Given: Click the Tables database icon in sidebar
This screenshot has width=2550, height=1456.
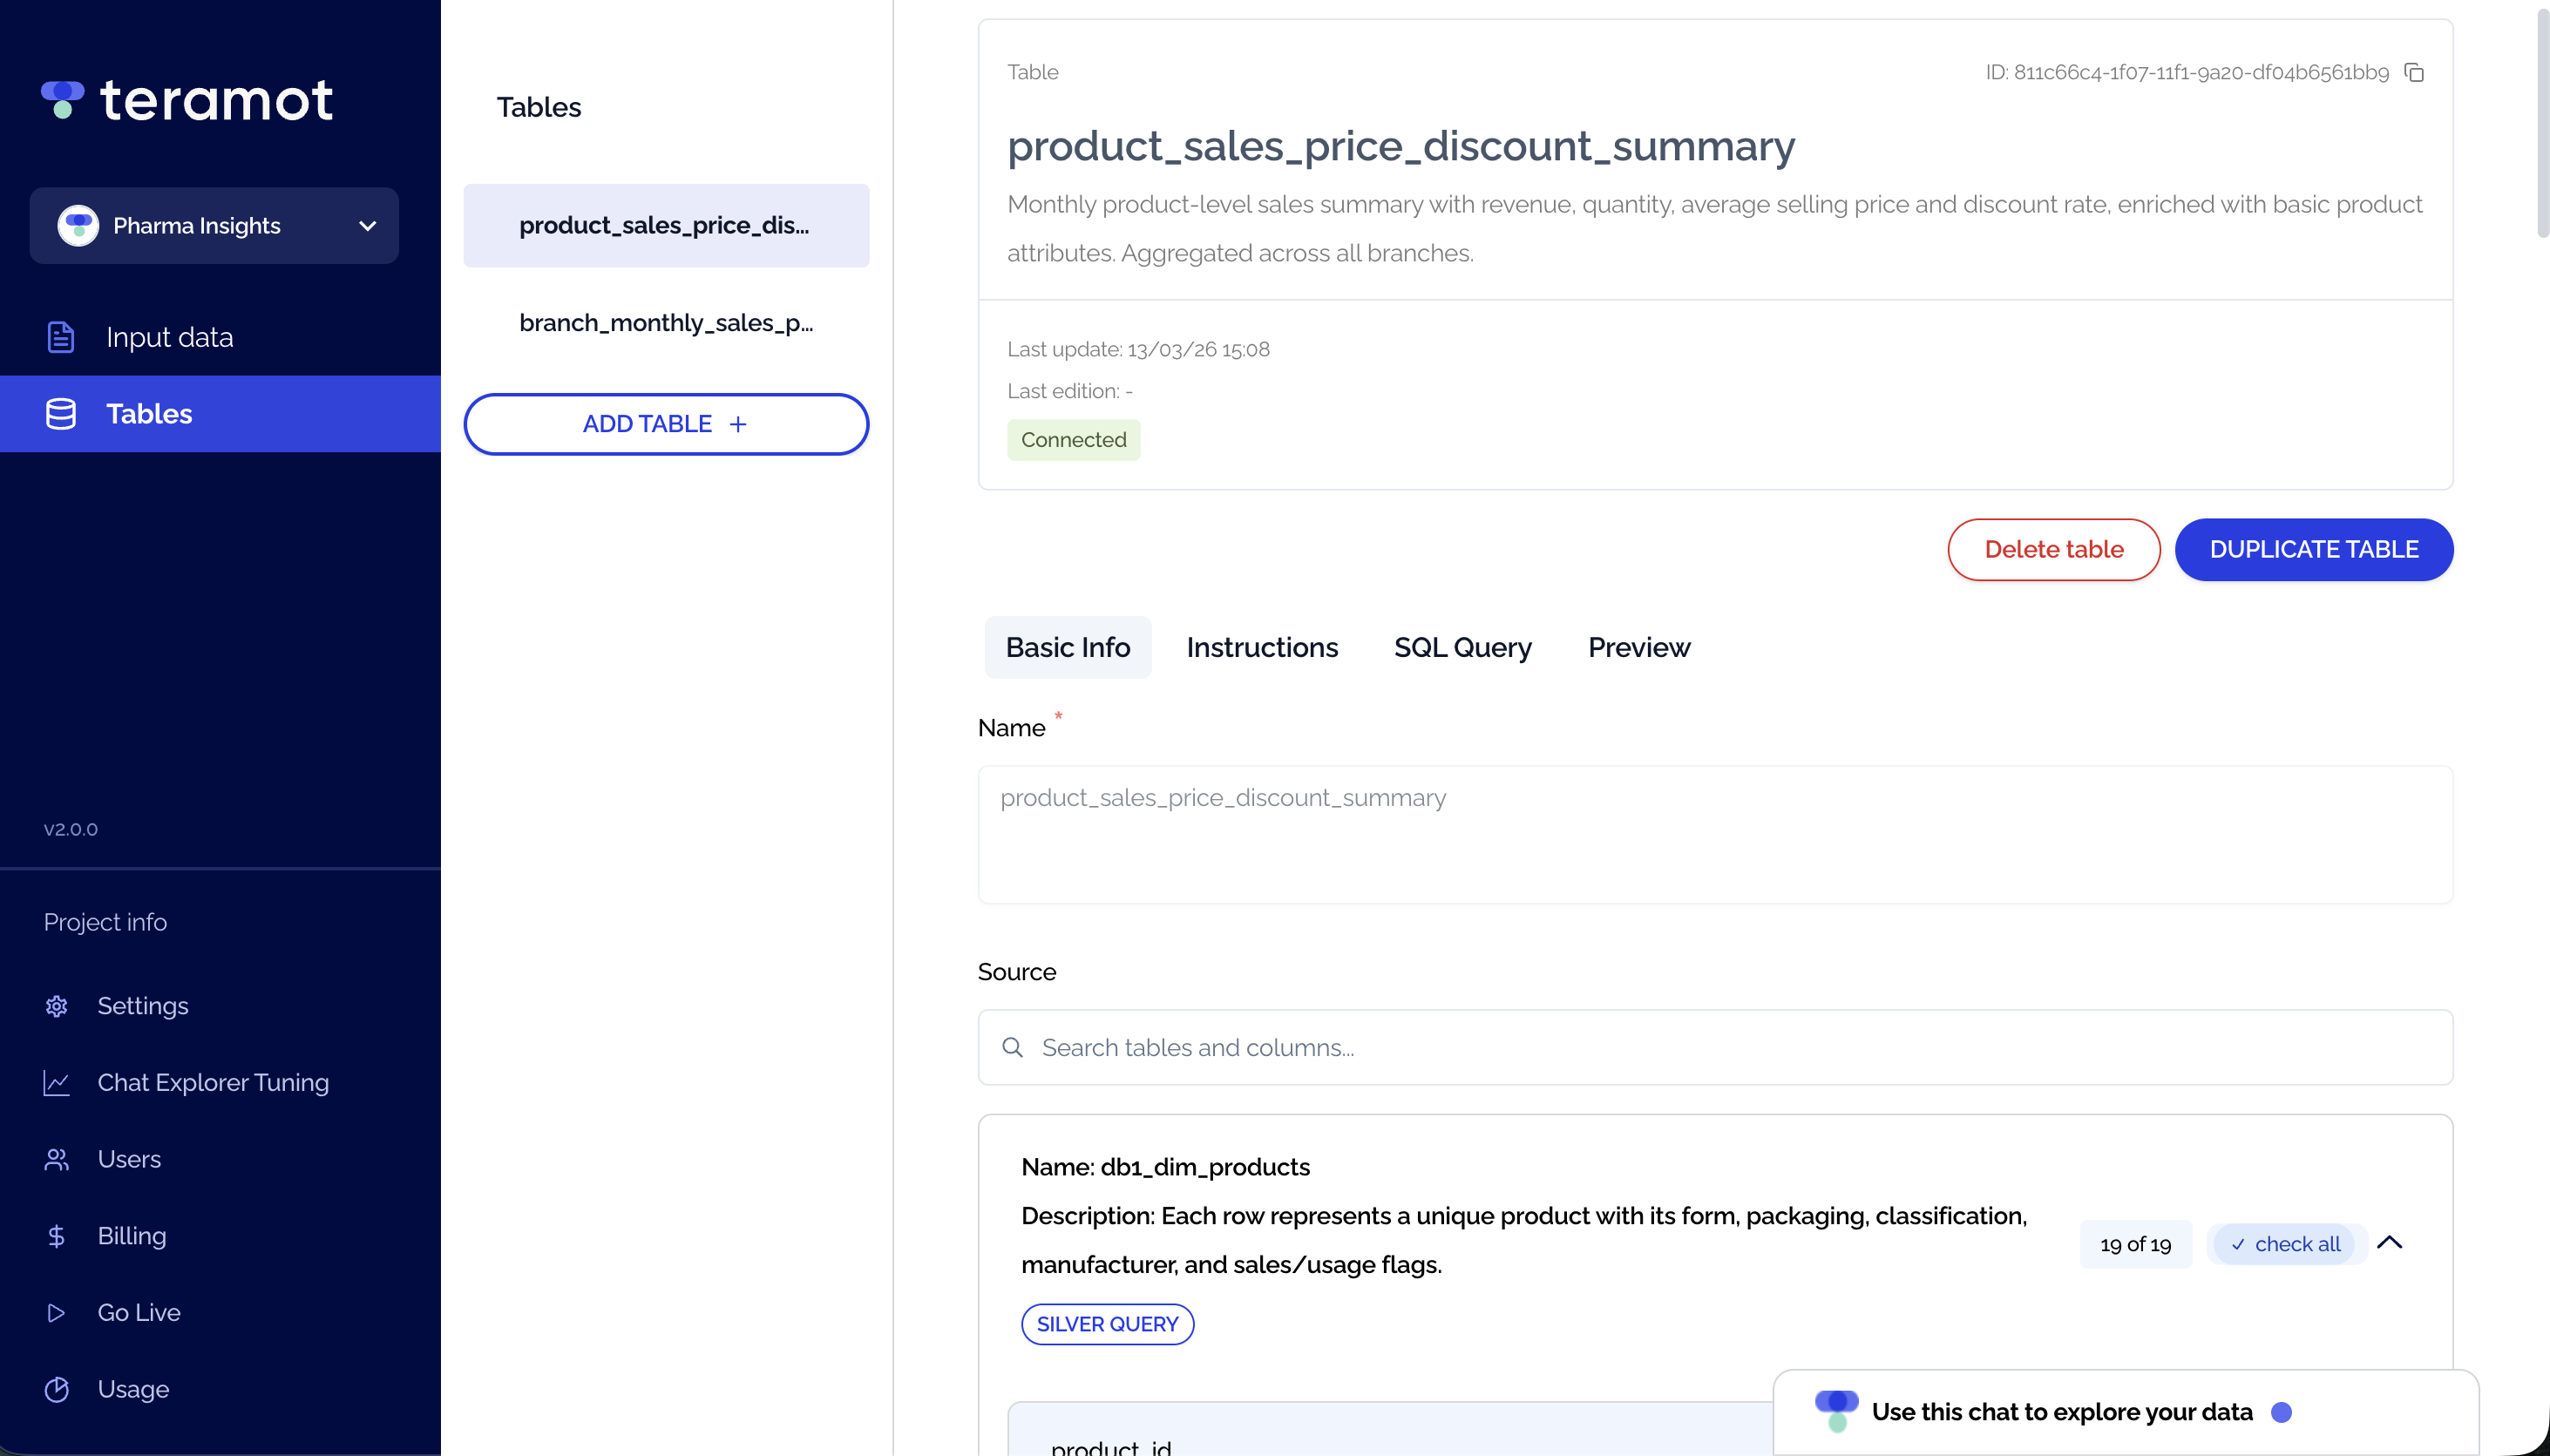Looking at the screenshot, I should (x=61, y=414).
